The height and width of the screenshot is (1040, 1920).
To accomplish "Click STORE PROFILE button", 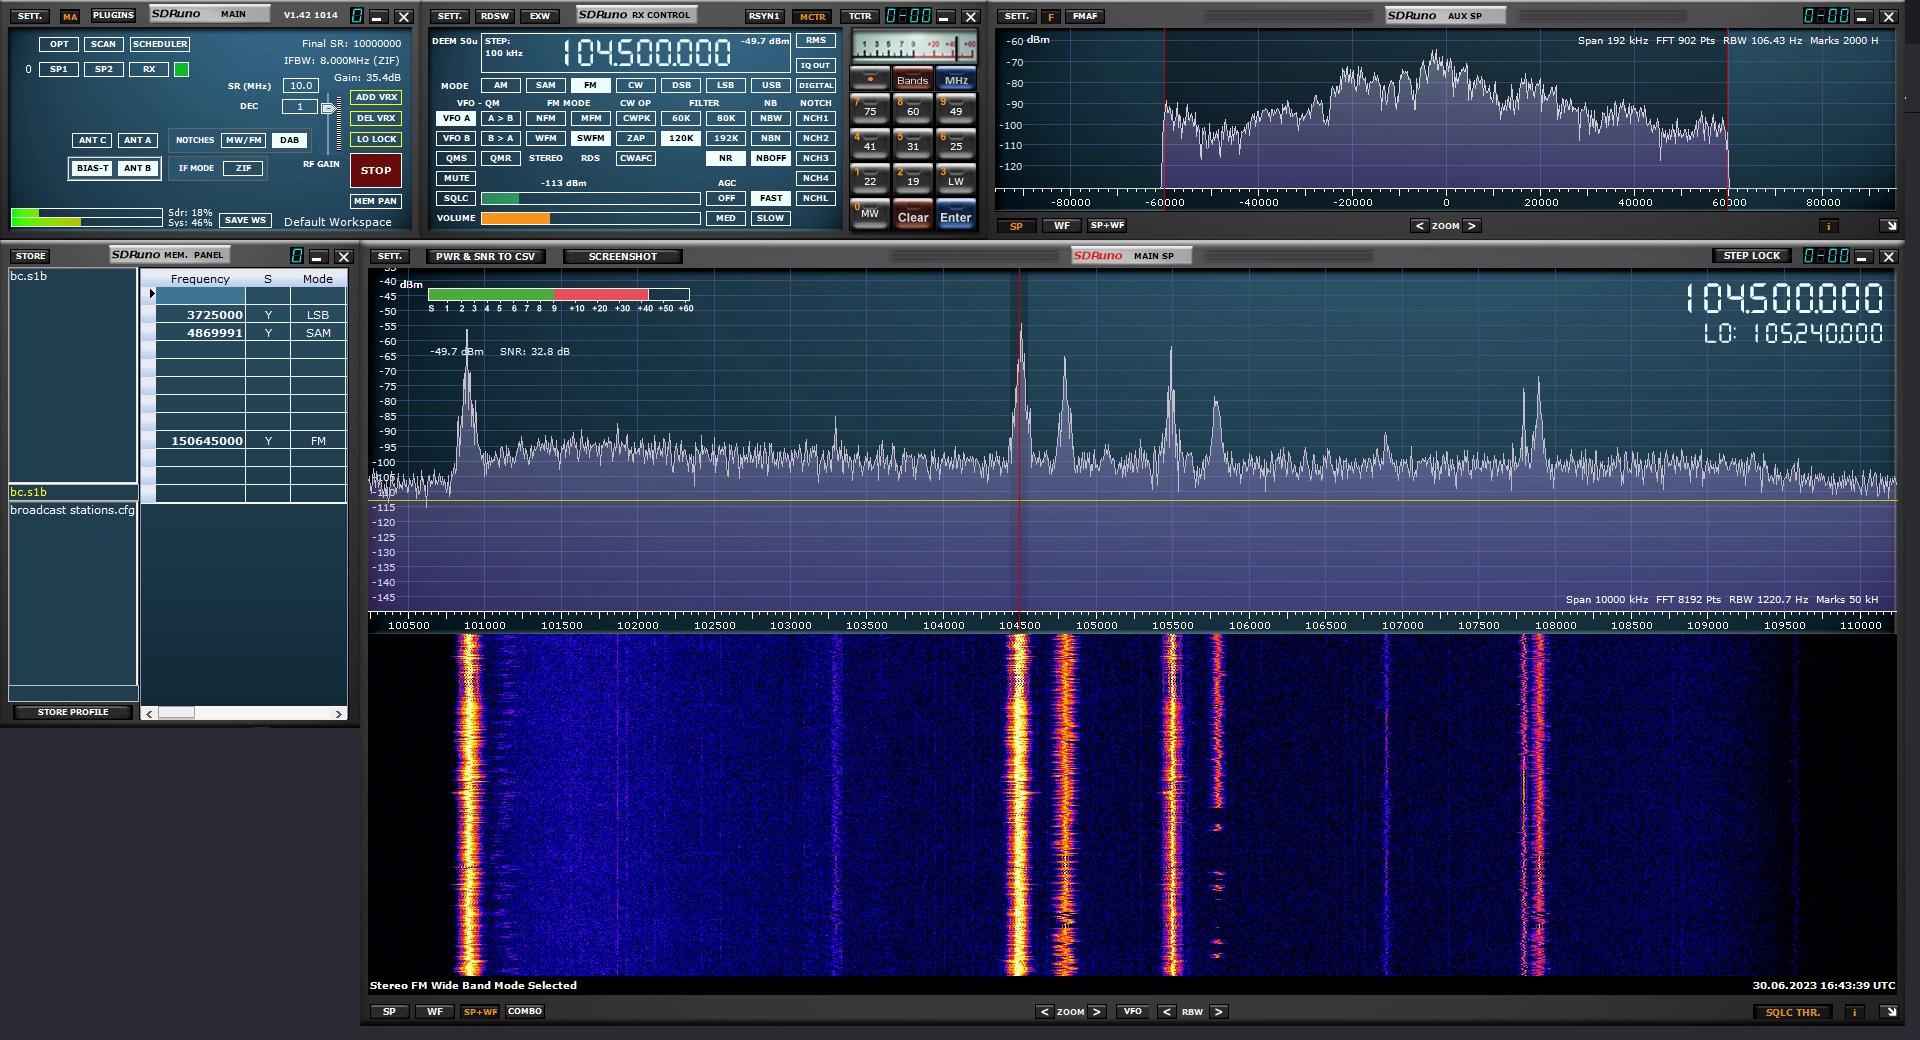I will coord(73,712).
